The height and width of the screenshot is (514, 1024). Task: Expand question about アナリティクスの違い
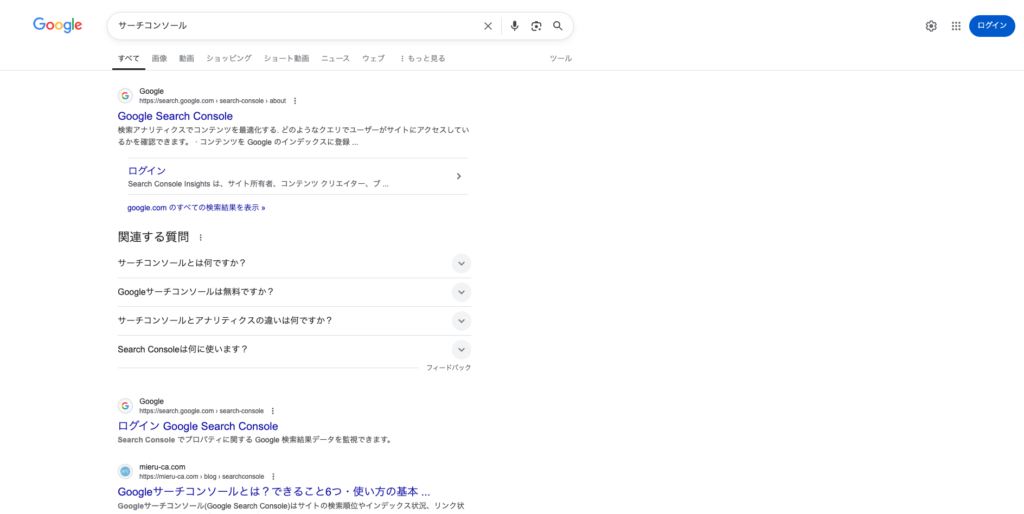click(x=294, y=321)
